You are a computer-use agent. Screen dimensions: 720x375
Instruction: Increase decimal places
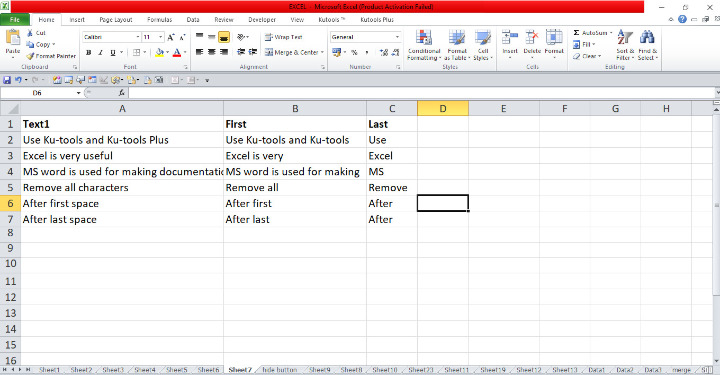pos(384,53)
